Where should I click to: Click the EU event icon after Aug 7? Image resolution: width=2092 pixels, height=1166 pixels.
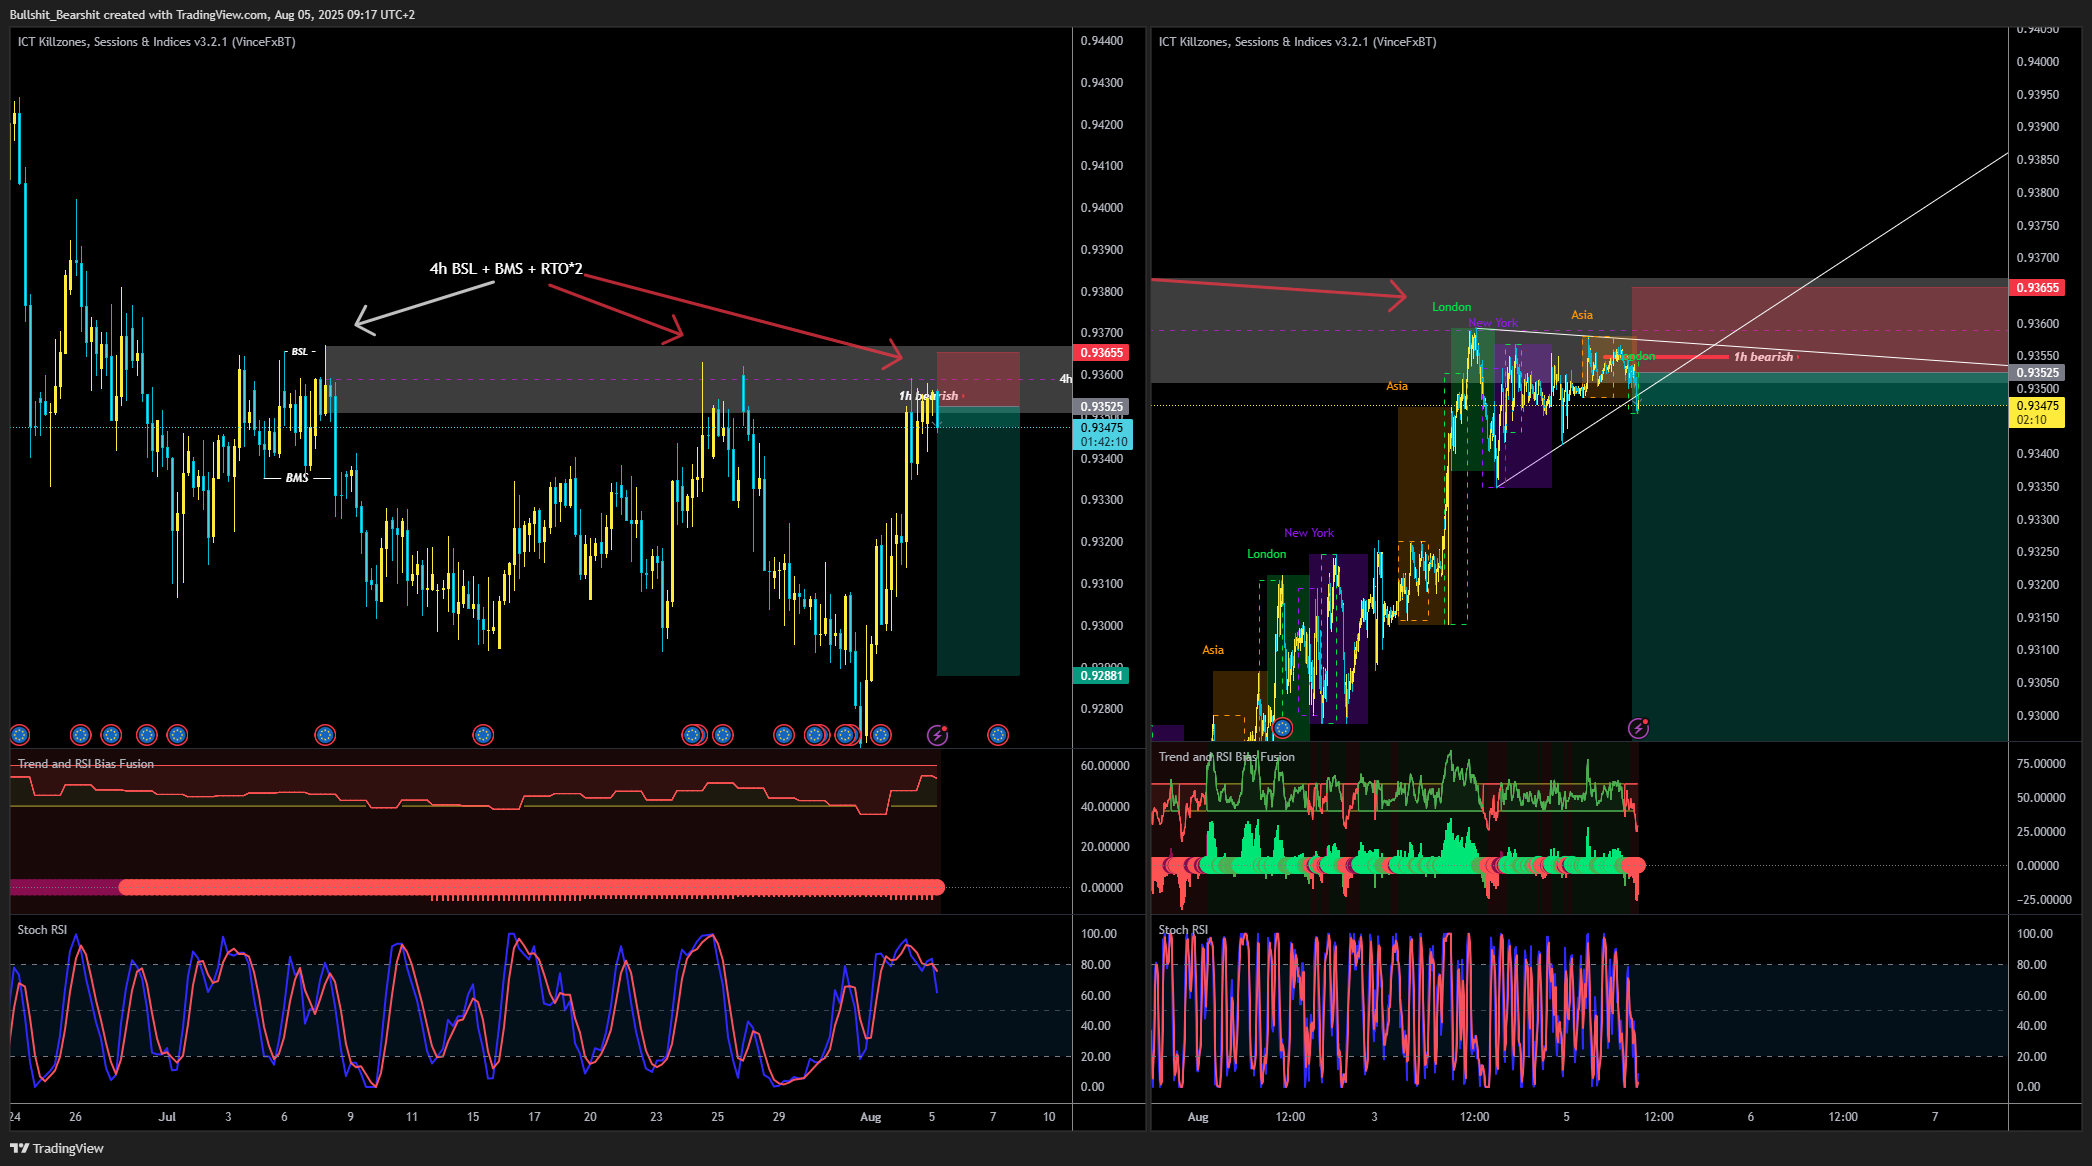click(x=997, y=735)
